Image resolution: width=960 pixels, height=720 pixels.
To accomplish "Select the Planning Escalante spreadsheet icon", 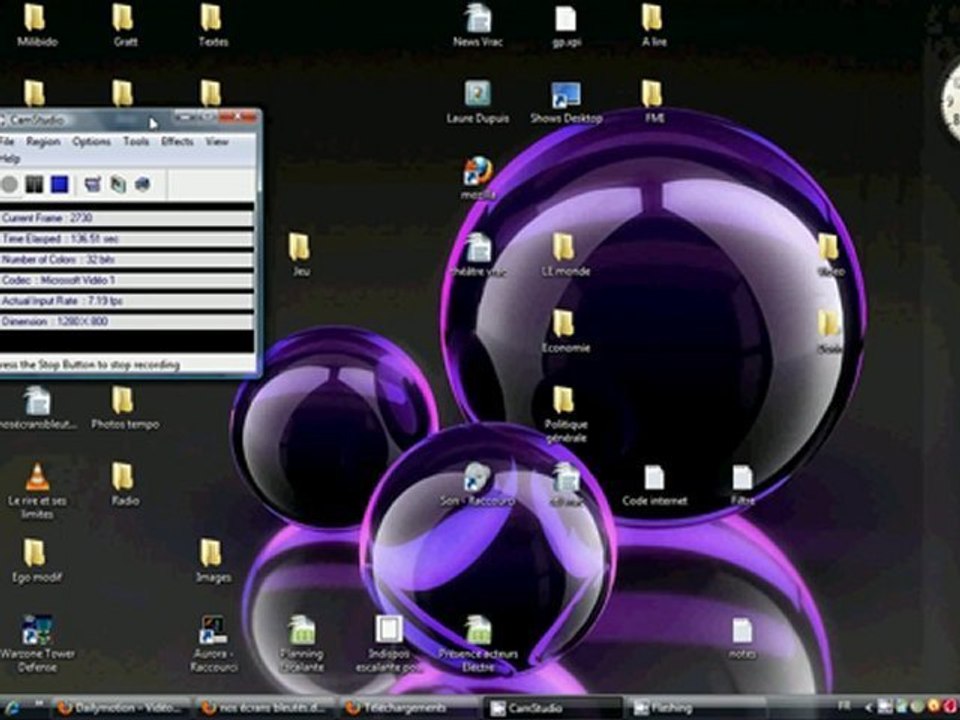I will pyautogui.click(x=301, y=631).
